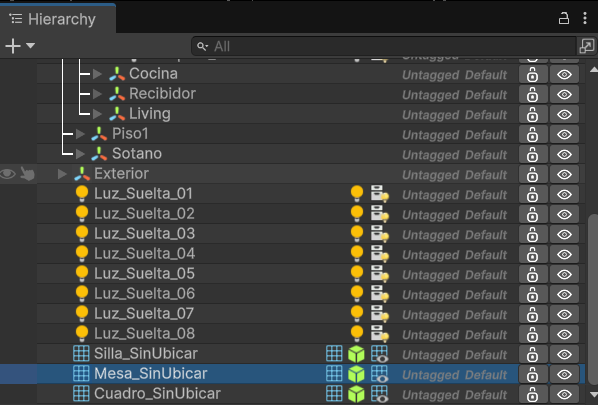598x405 pixels.
Task: Select Luz_Suelta_07 in the hierarchy
Action: (x=144, y=313)
